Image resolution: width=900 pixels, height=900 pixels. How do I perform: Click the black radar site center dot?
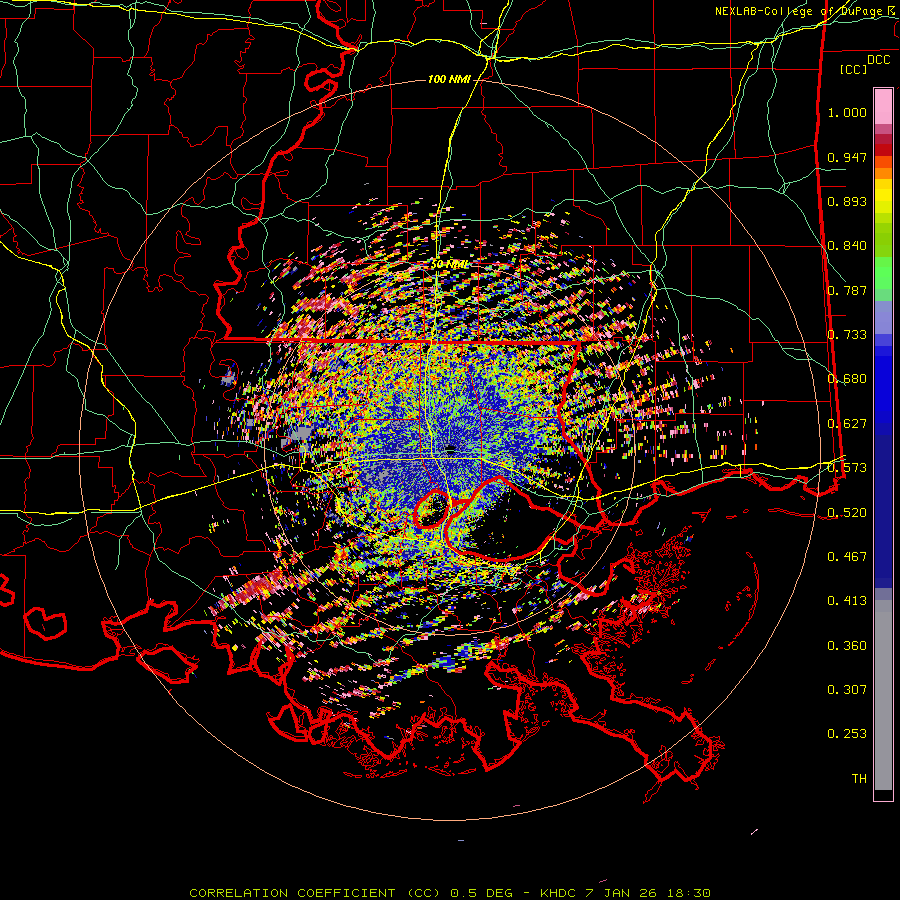pos(451,448)
